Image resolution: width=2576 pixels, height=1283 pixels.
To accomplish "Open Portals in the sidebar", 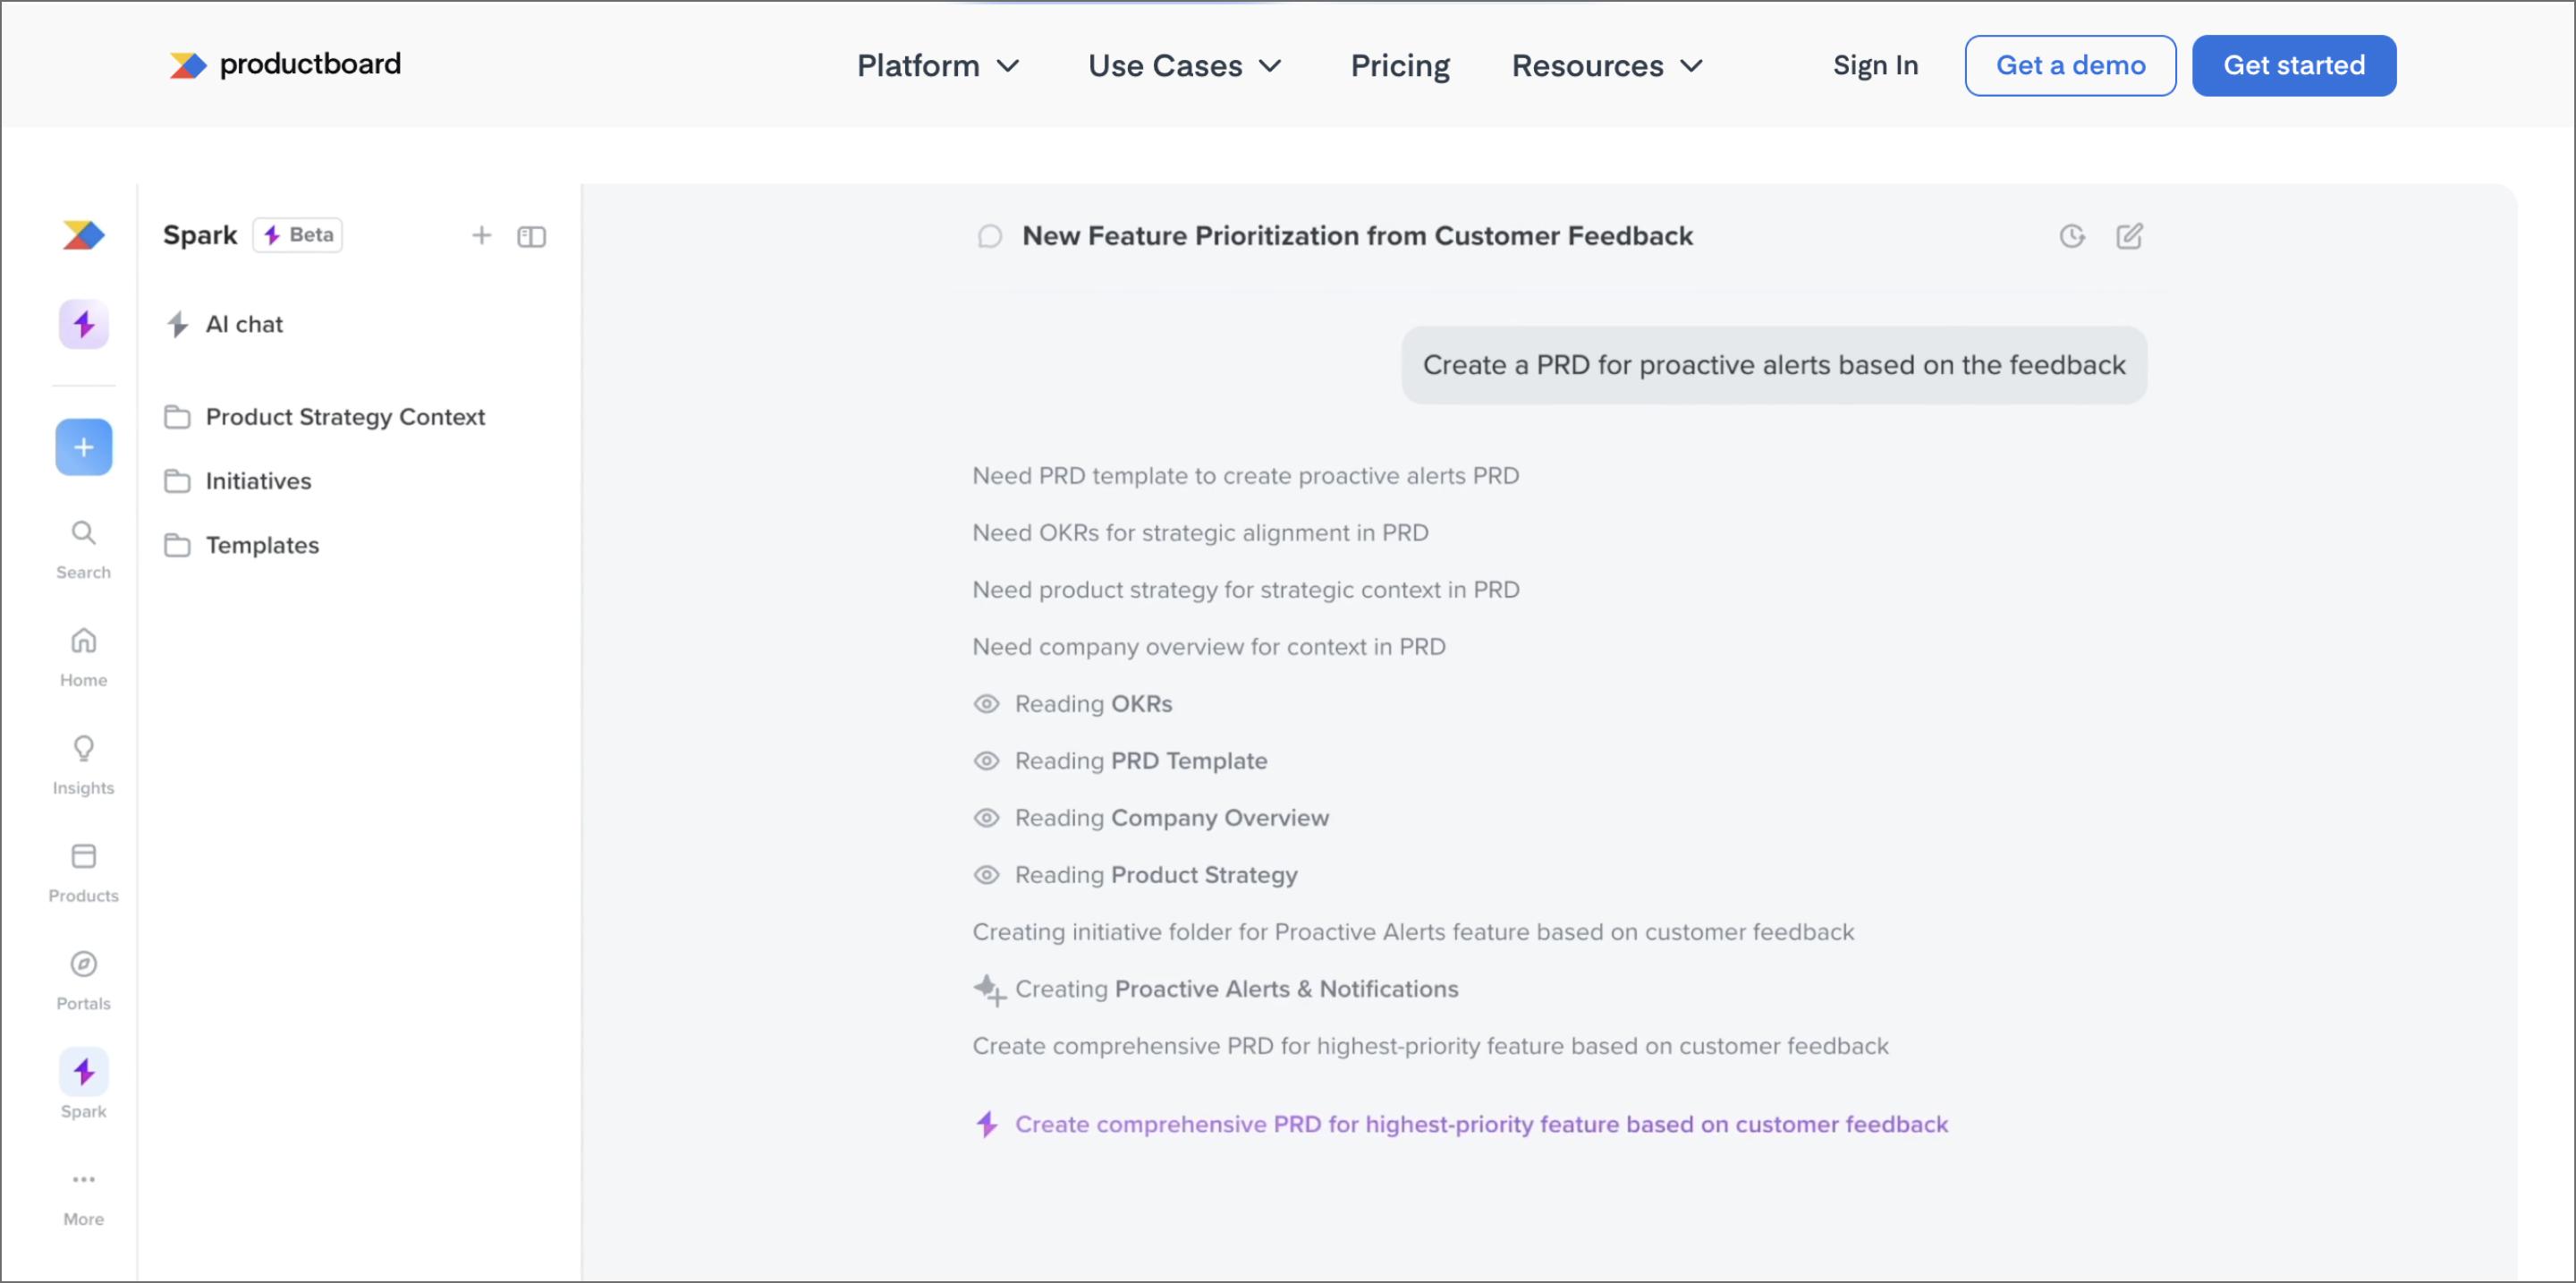I will tap(83, 981).
